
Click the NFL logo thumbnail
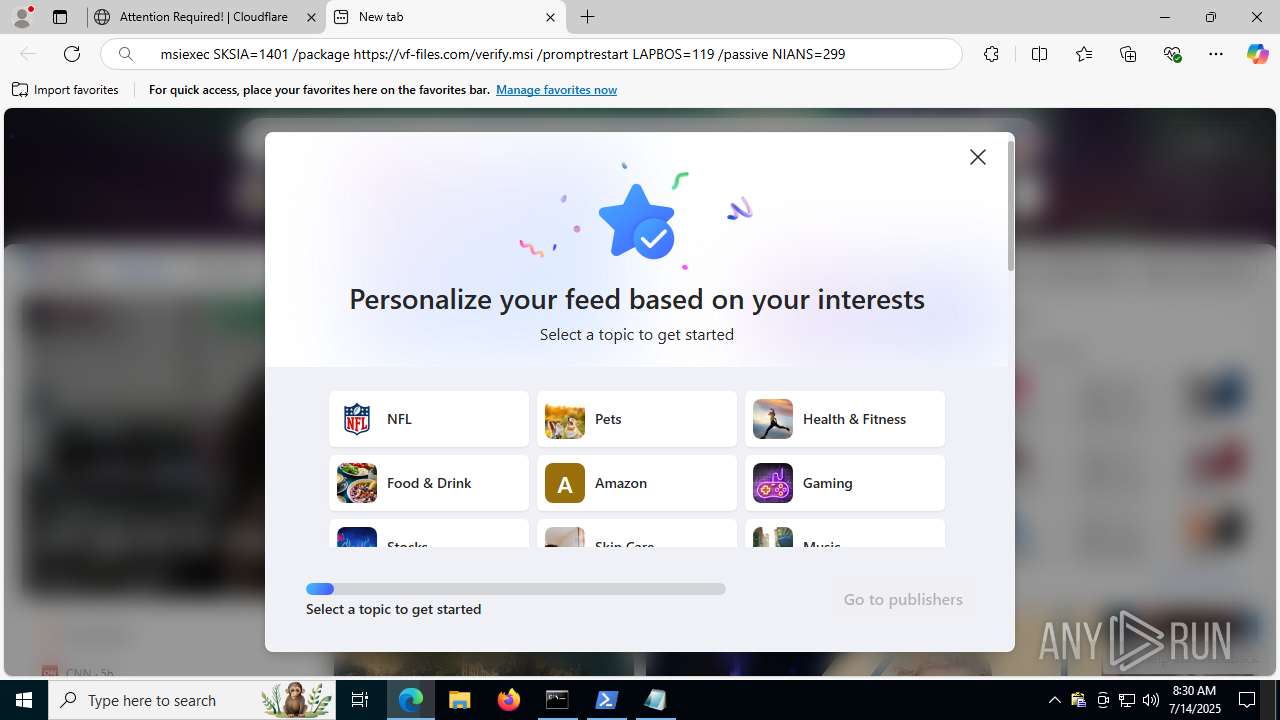pyautogui.click(x=357, y=419)
